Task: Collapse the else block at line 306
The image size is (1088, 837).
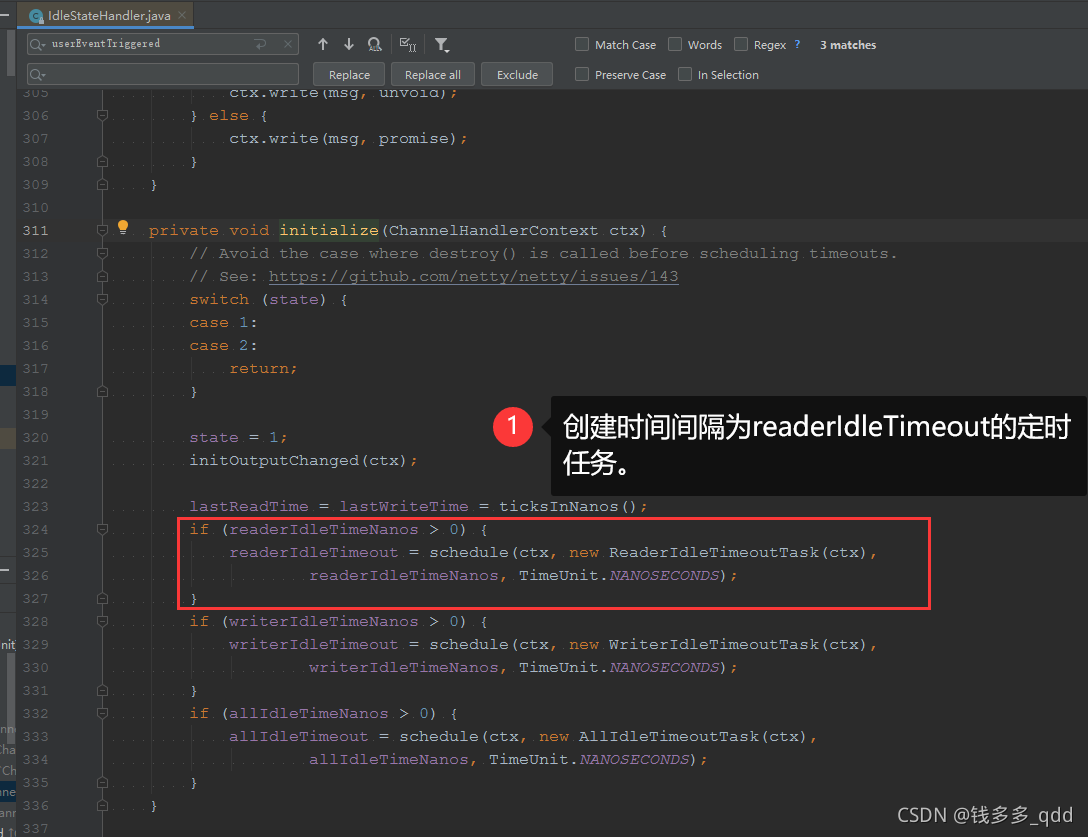Action: click(x=102, y=115)
